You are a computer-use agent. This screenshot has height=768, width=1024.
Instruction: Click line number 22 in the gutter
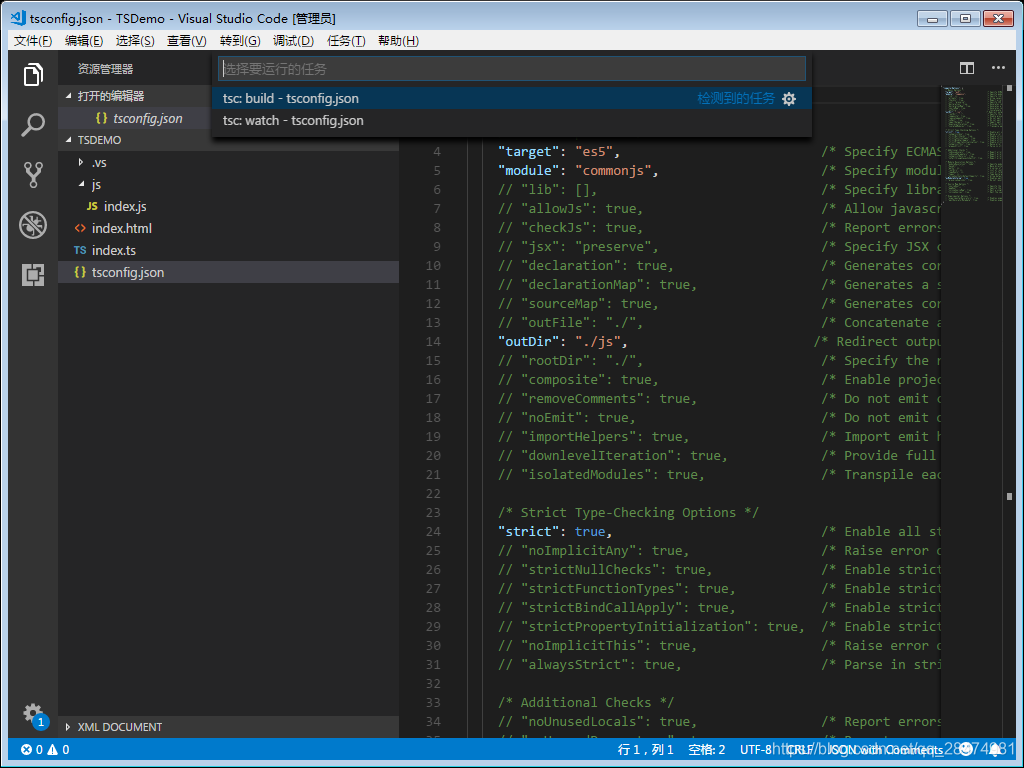coord(433,494)
